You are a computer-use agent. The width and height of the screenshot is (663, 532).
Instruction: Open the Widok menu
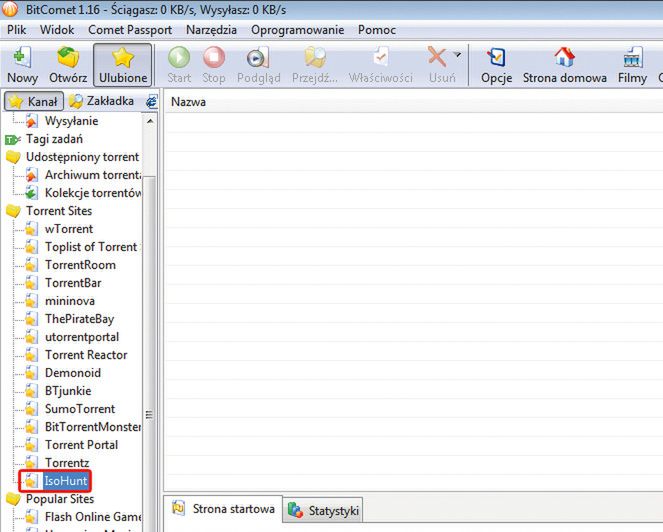point(57,30)
